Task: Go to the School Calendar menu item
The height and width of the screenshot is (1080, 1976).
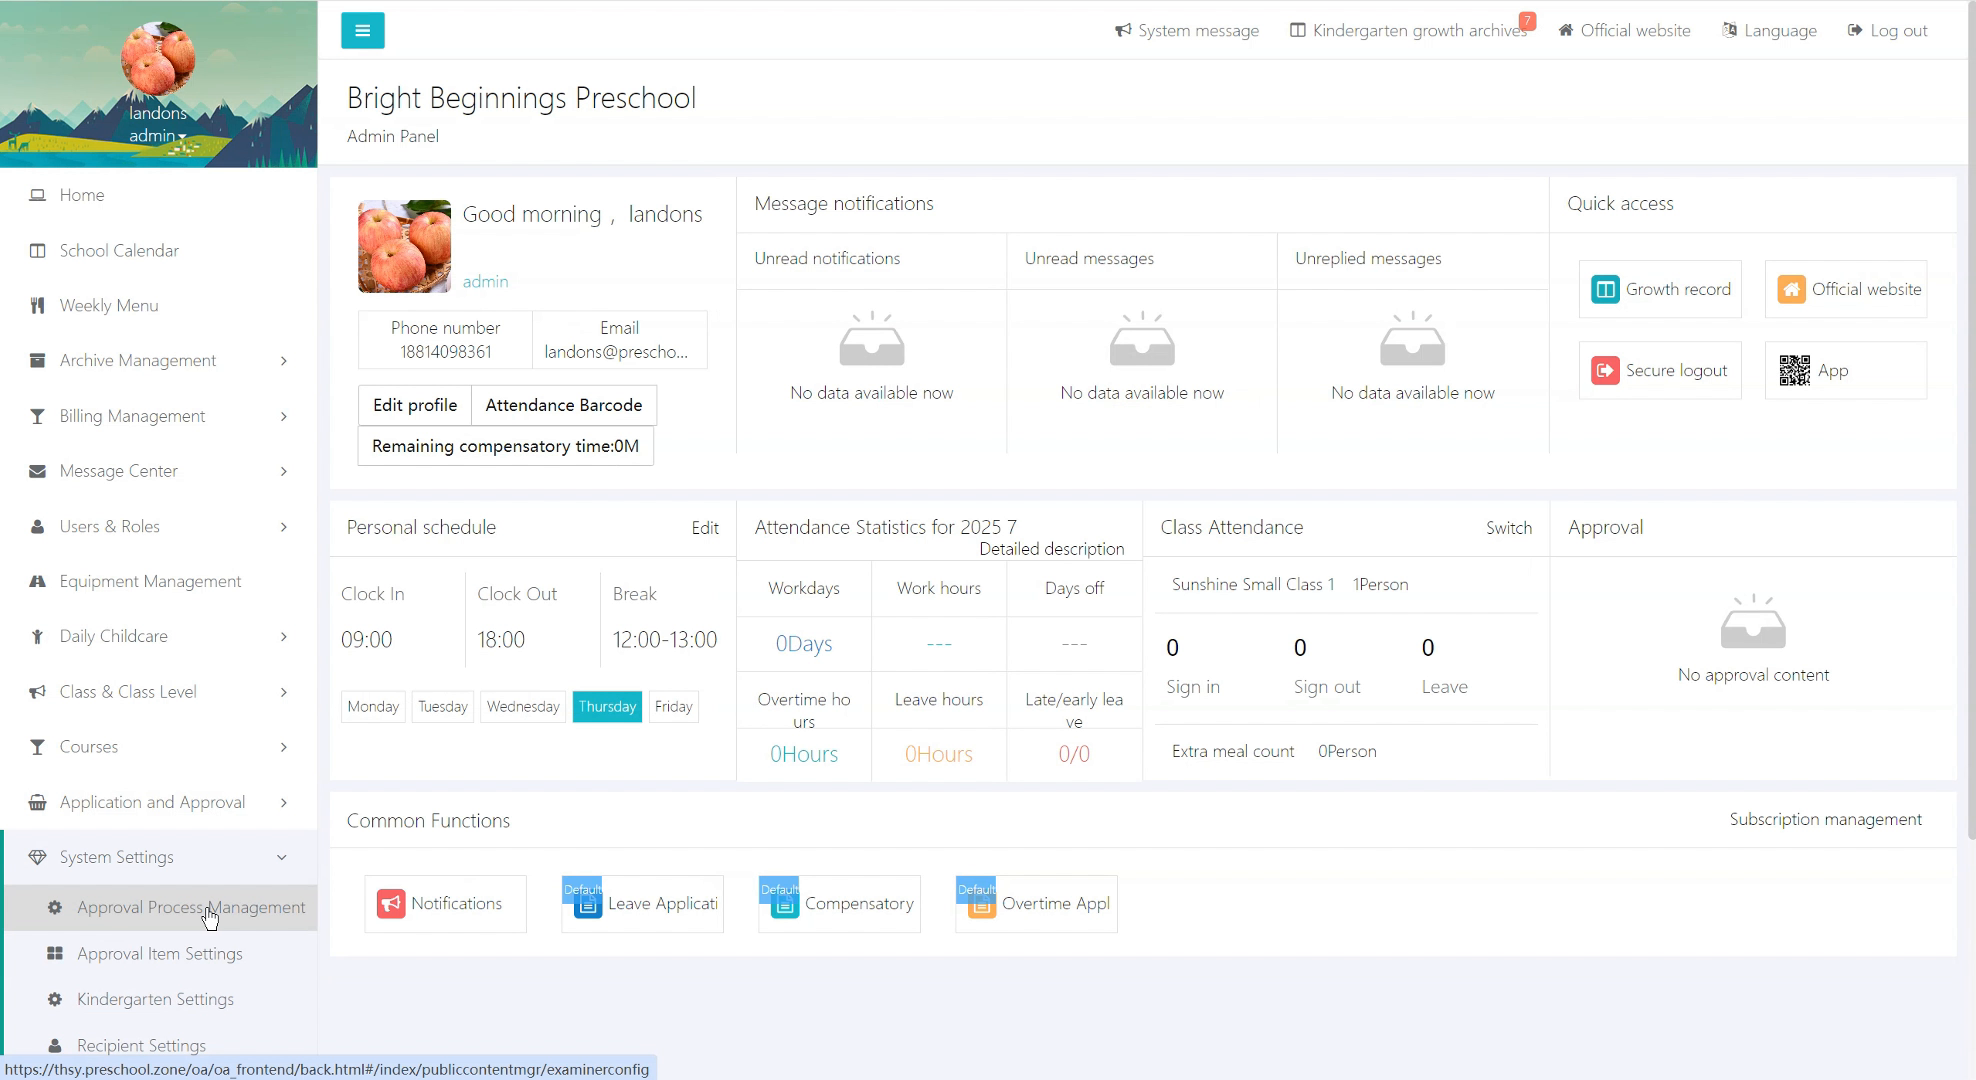Action: (x=119, y=251)
